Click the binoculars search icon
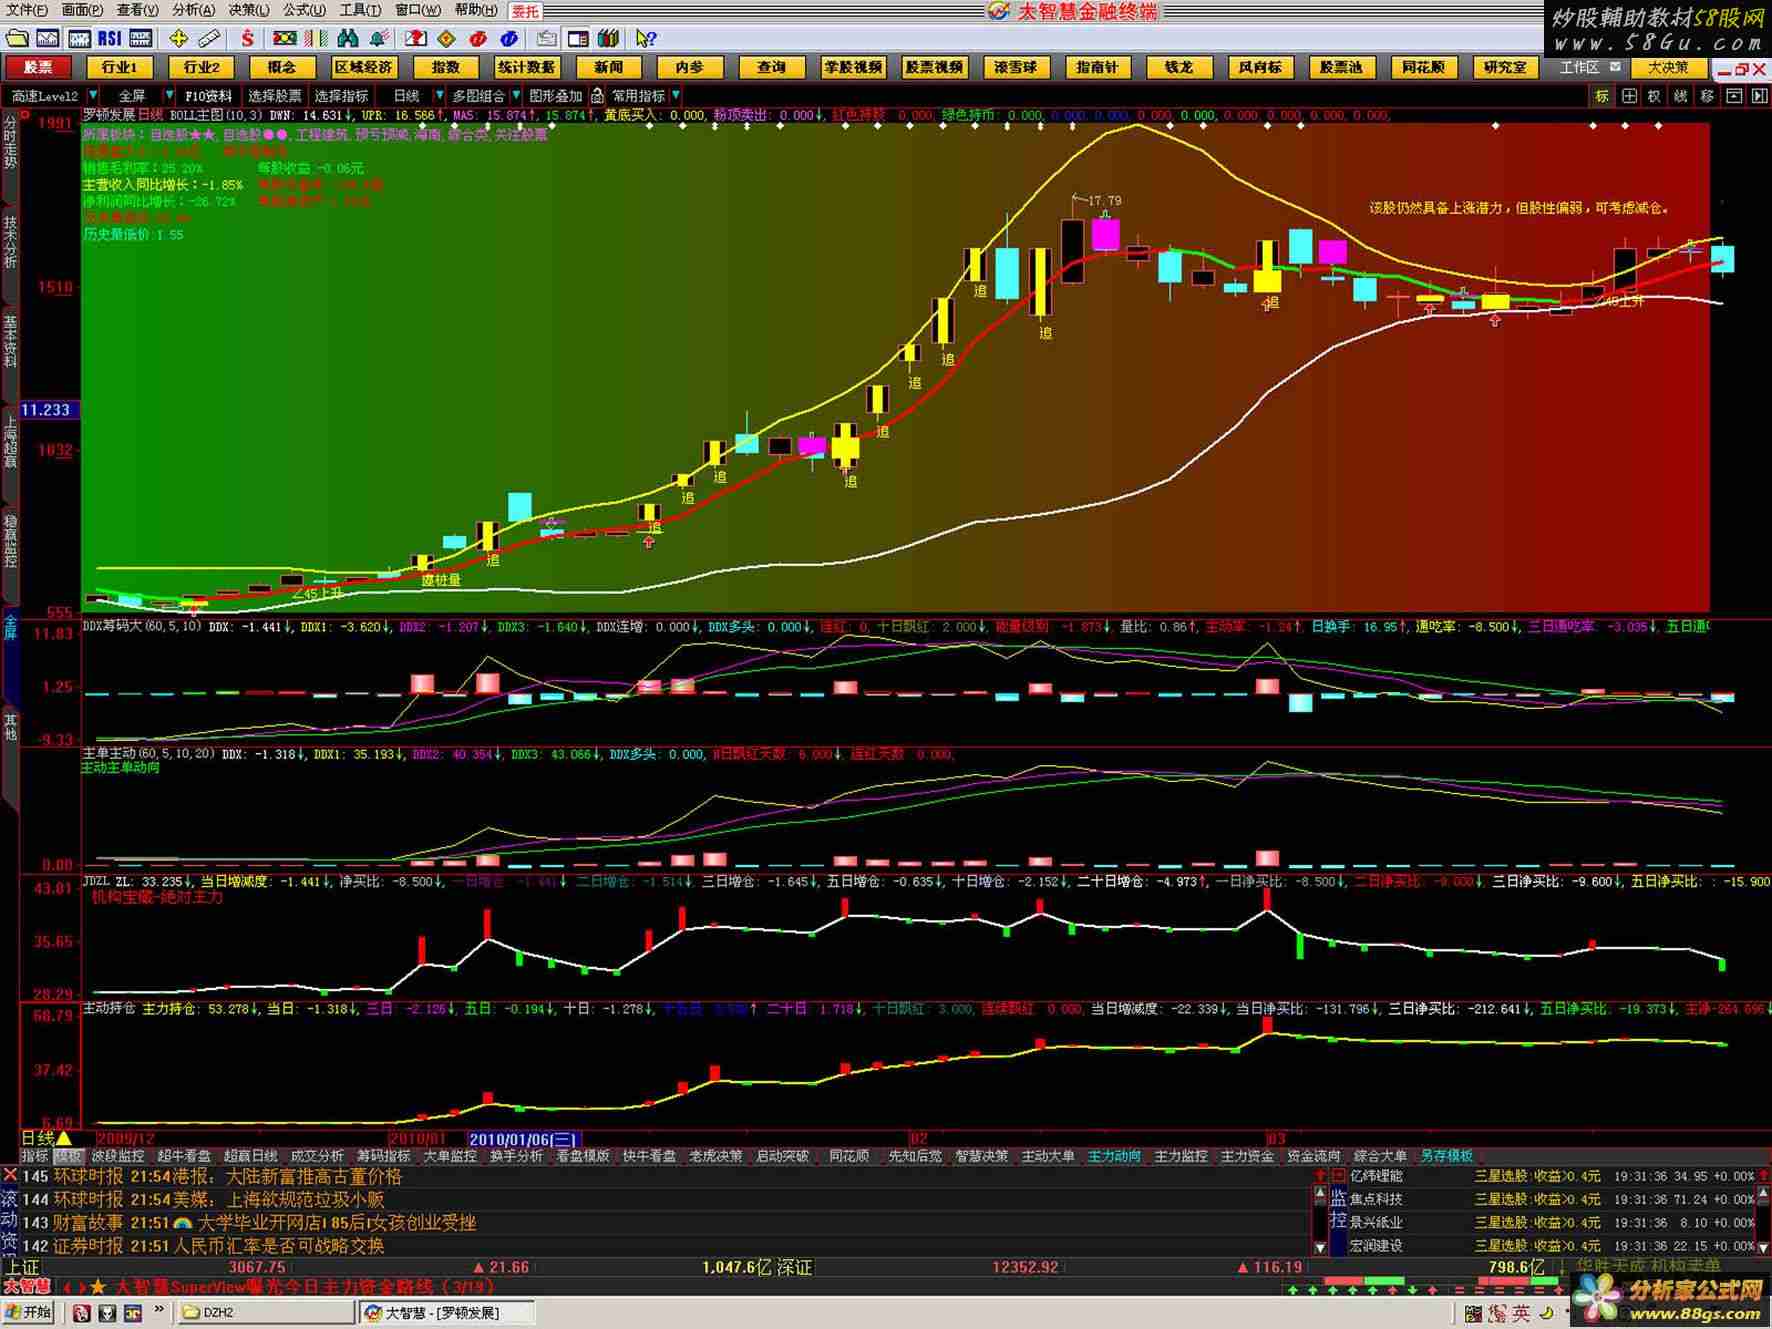 coord(347,39)
